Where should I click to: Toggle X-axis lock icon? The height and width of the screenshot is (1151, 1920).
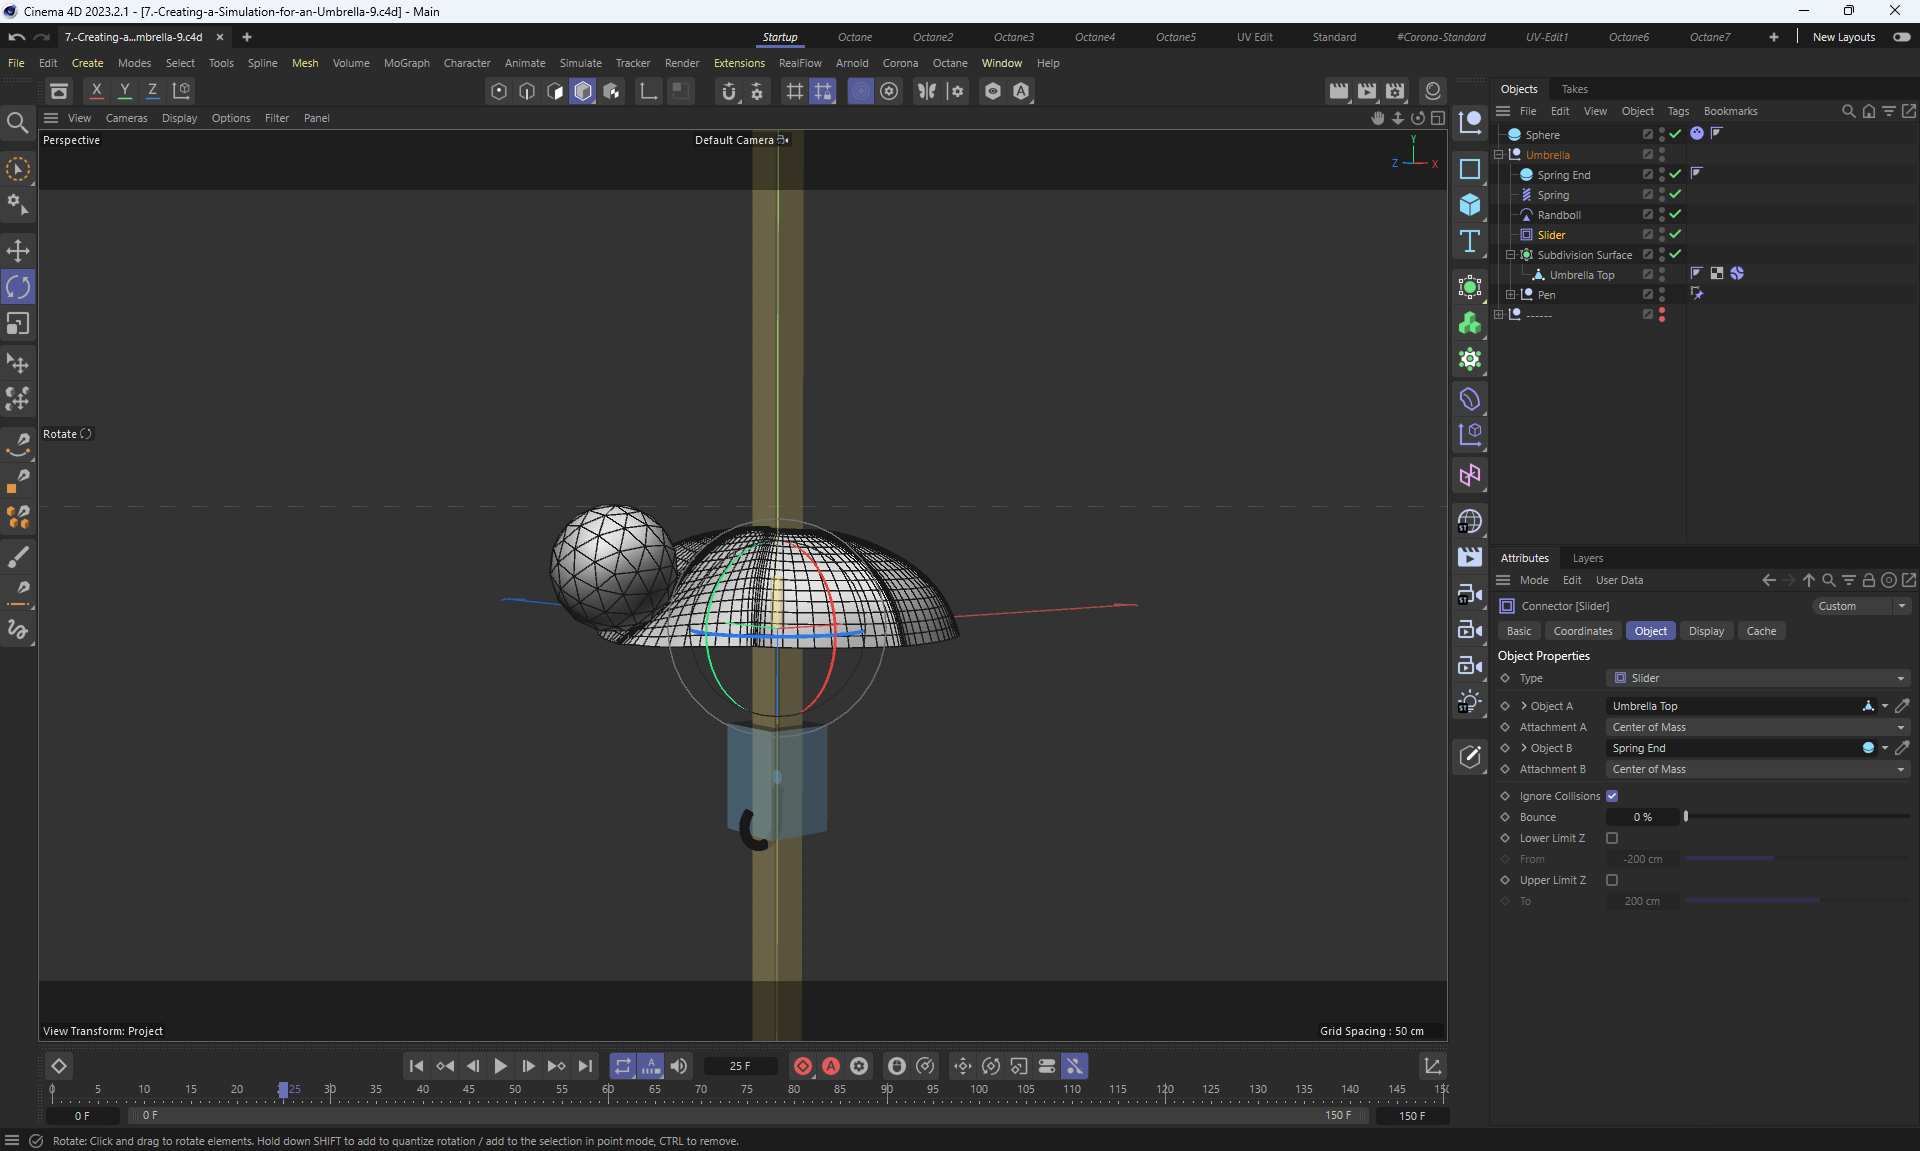pyautogui.click(x=96, y=90)
